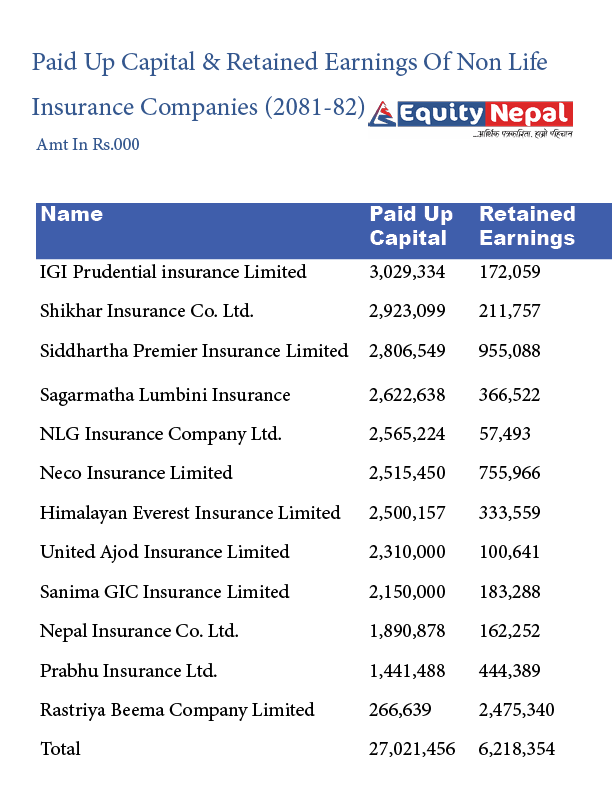Select United Ajod Insurance Limited name
The height and width of the screenshot is (792, 612).
point(165,552)
